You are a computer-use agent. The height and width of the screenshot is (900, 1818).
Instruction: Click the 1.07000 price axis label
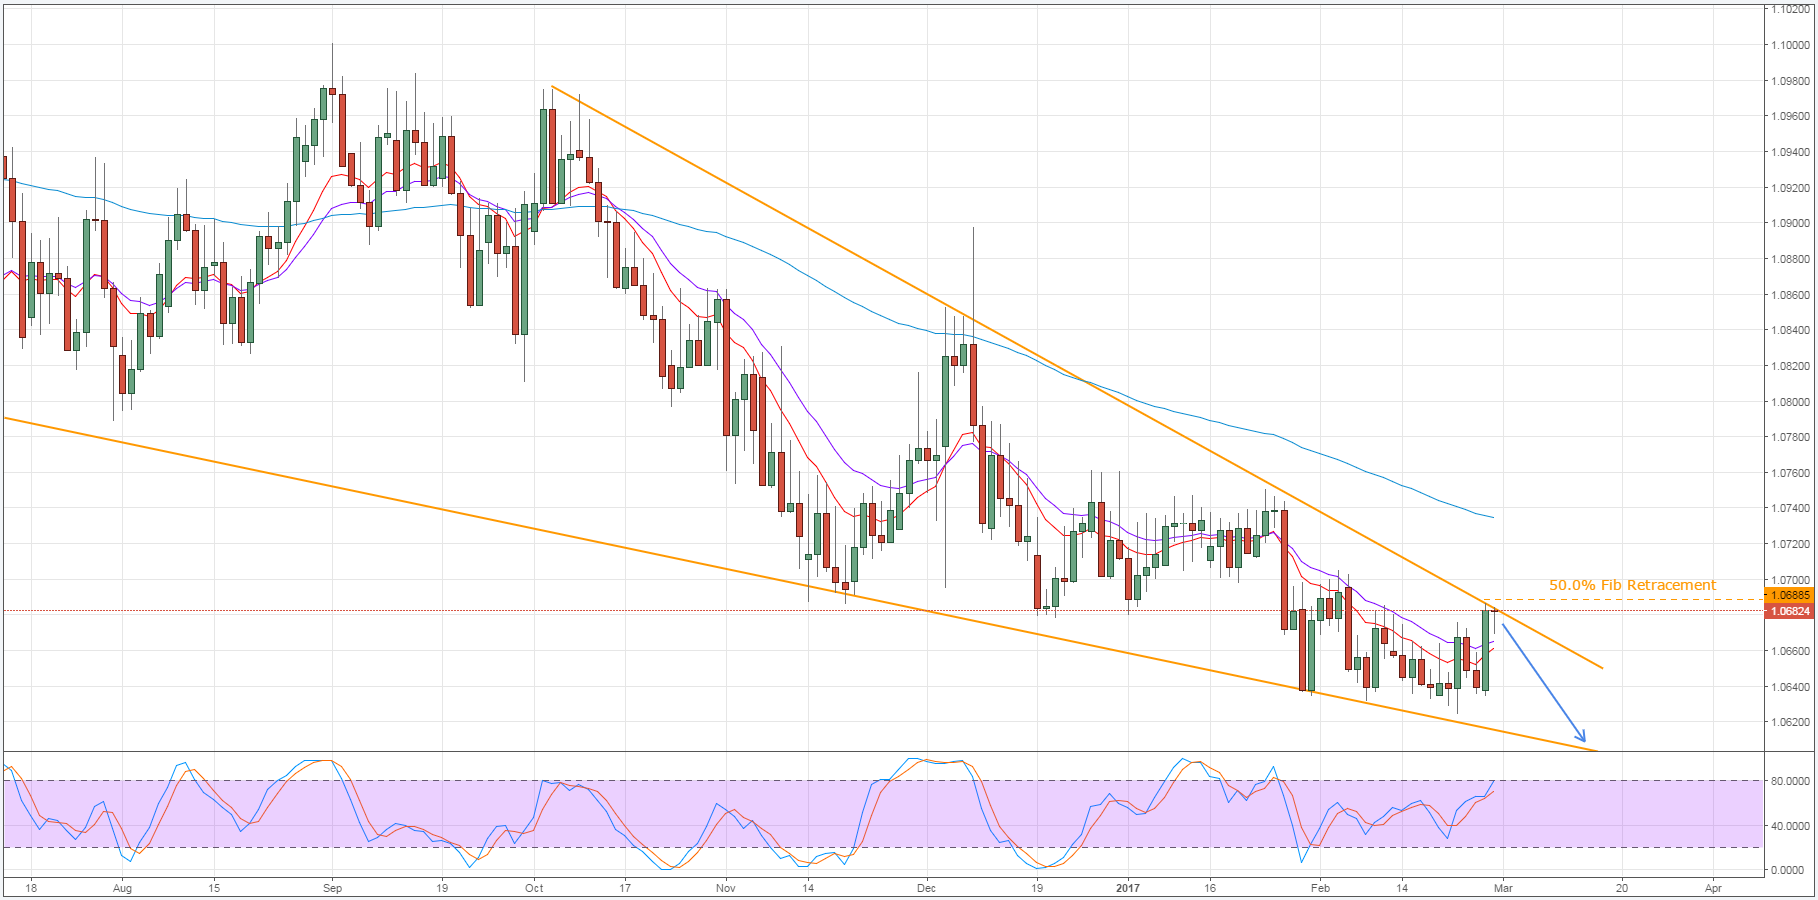click(x=1790, y=580)
